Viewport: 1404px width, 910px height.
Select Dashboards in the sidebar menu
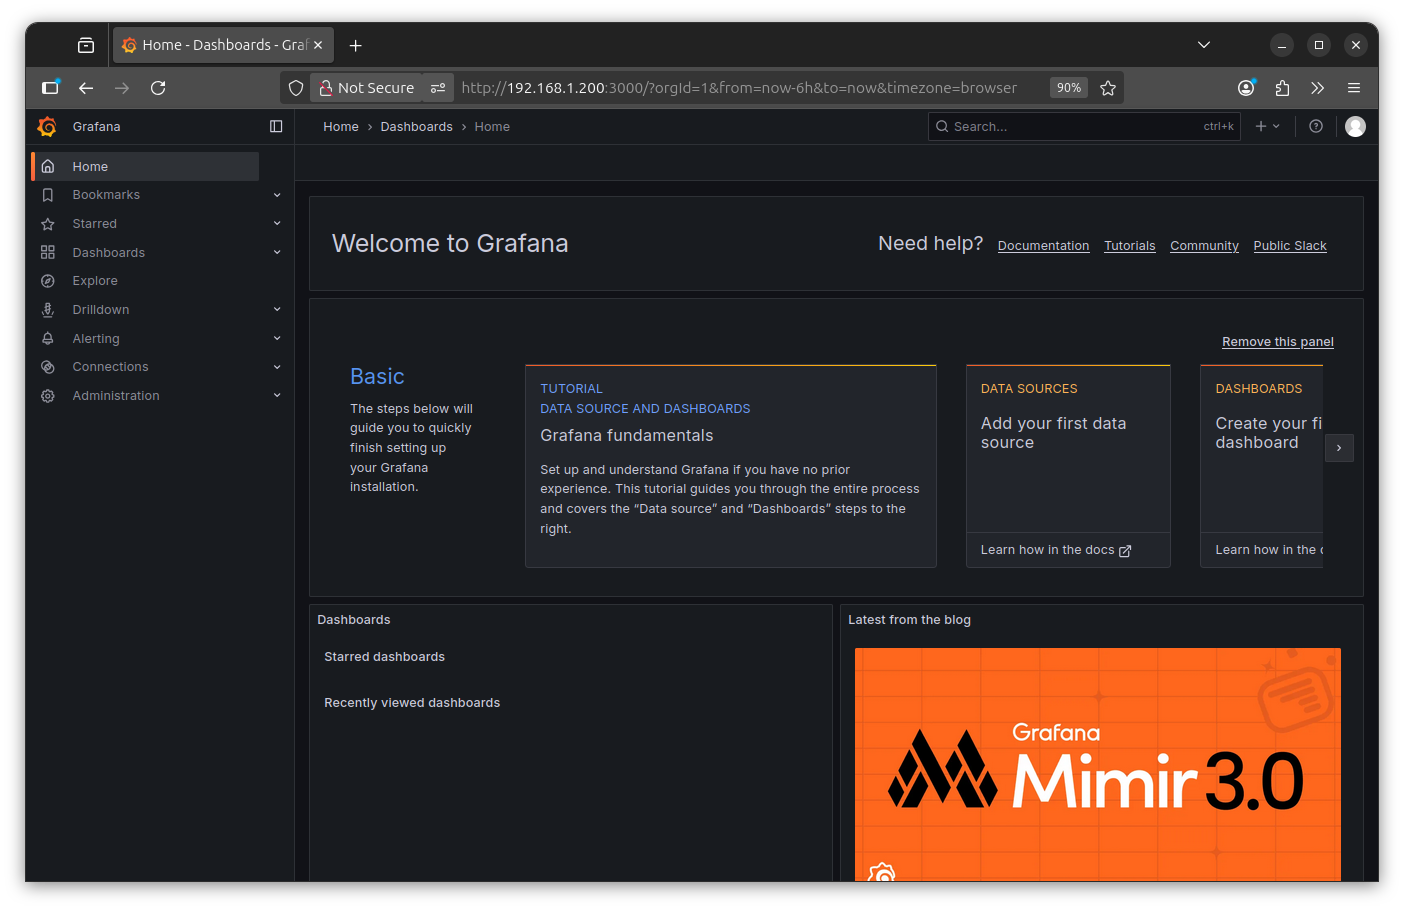[x=109, y=253]
